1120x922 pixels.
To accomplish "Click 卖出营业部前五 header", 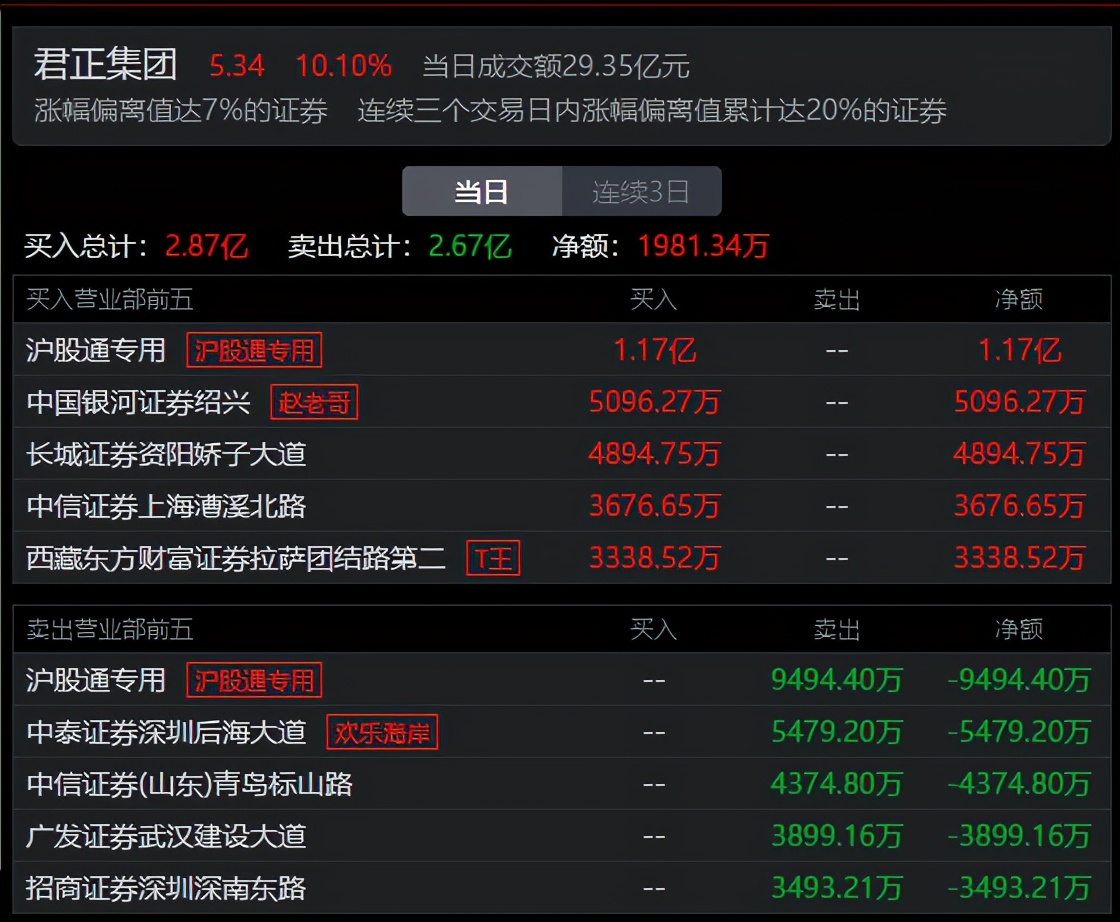I will coord(110,629).
